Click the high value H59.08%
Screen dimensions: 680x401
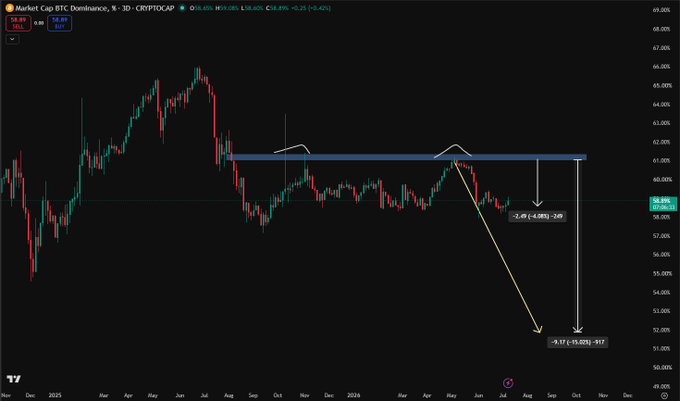[227, 8]
